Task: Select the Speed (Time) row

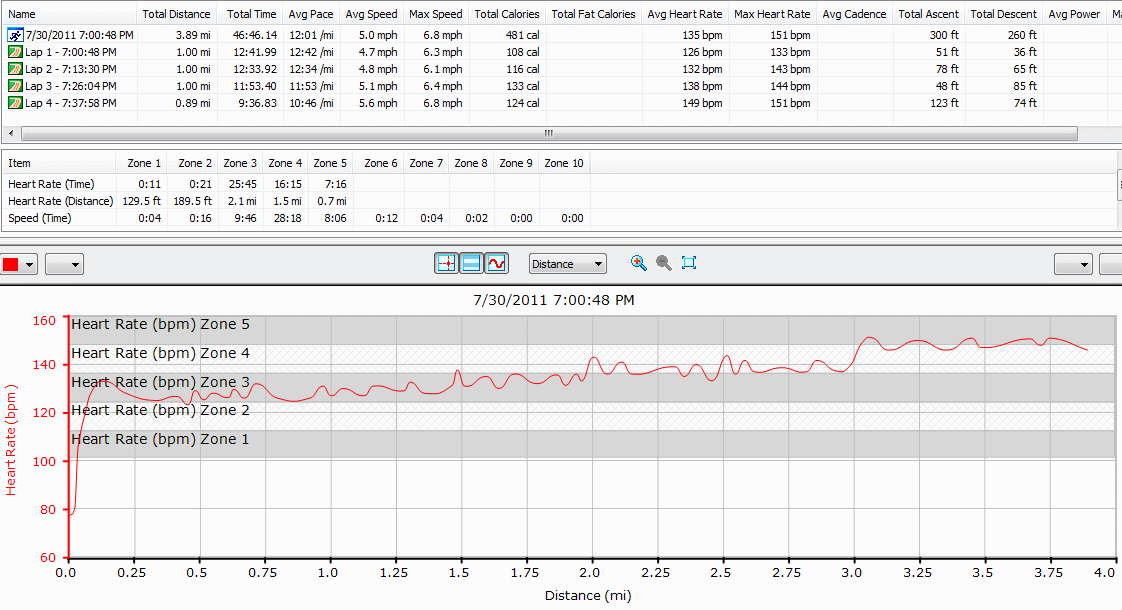Action: (297, 218)
